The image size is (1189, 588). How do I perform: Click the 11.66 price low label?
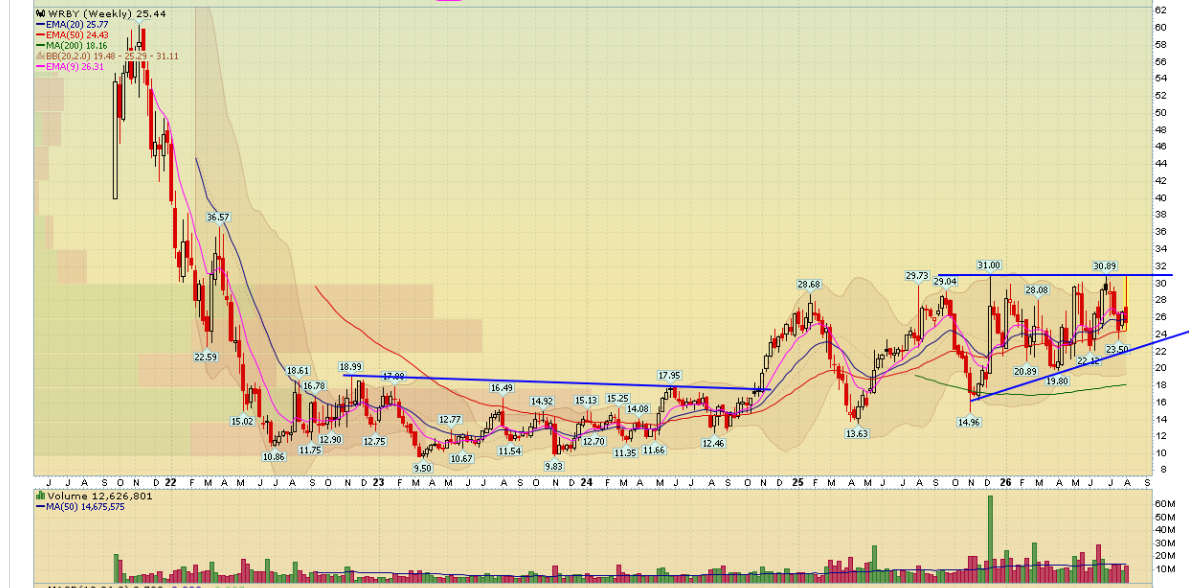tap(653, 450)
